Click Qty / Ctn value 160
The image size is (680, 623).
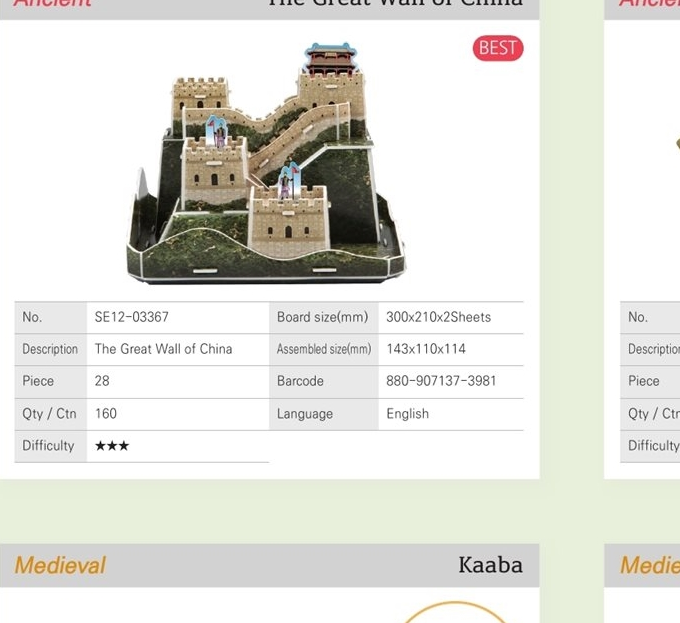106,414
